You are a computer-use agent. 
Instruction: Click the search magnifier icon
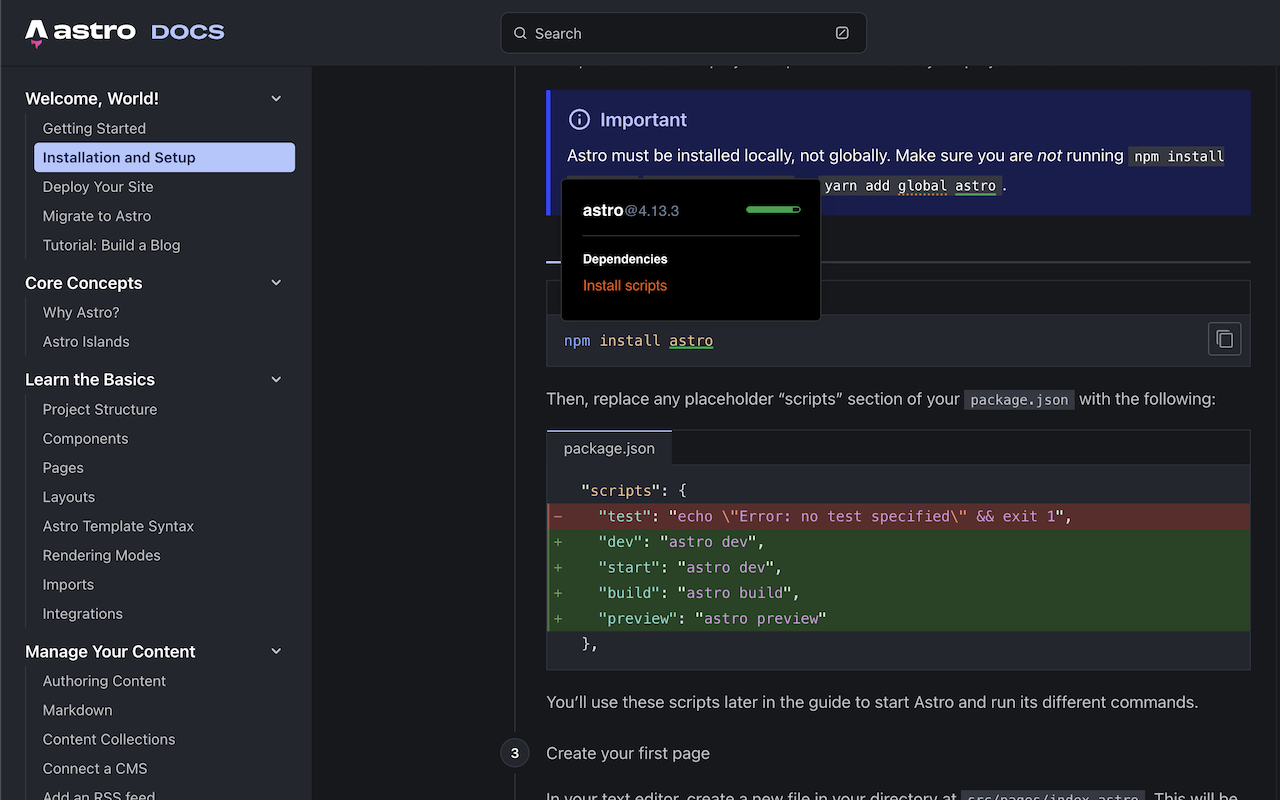520,33
